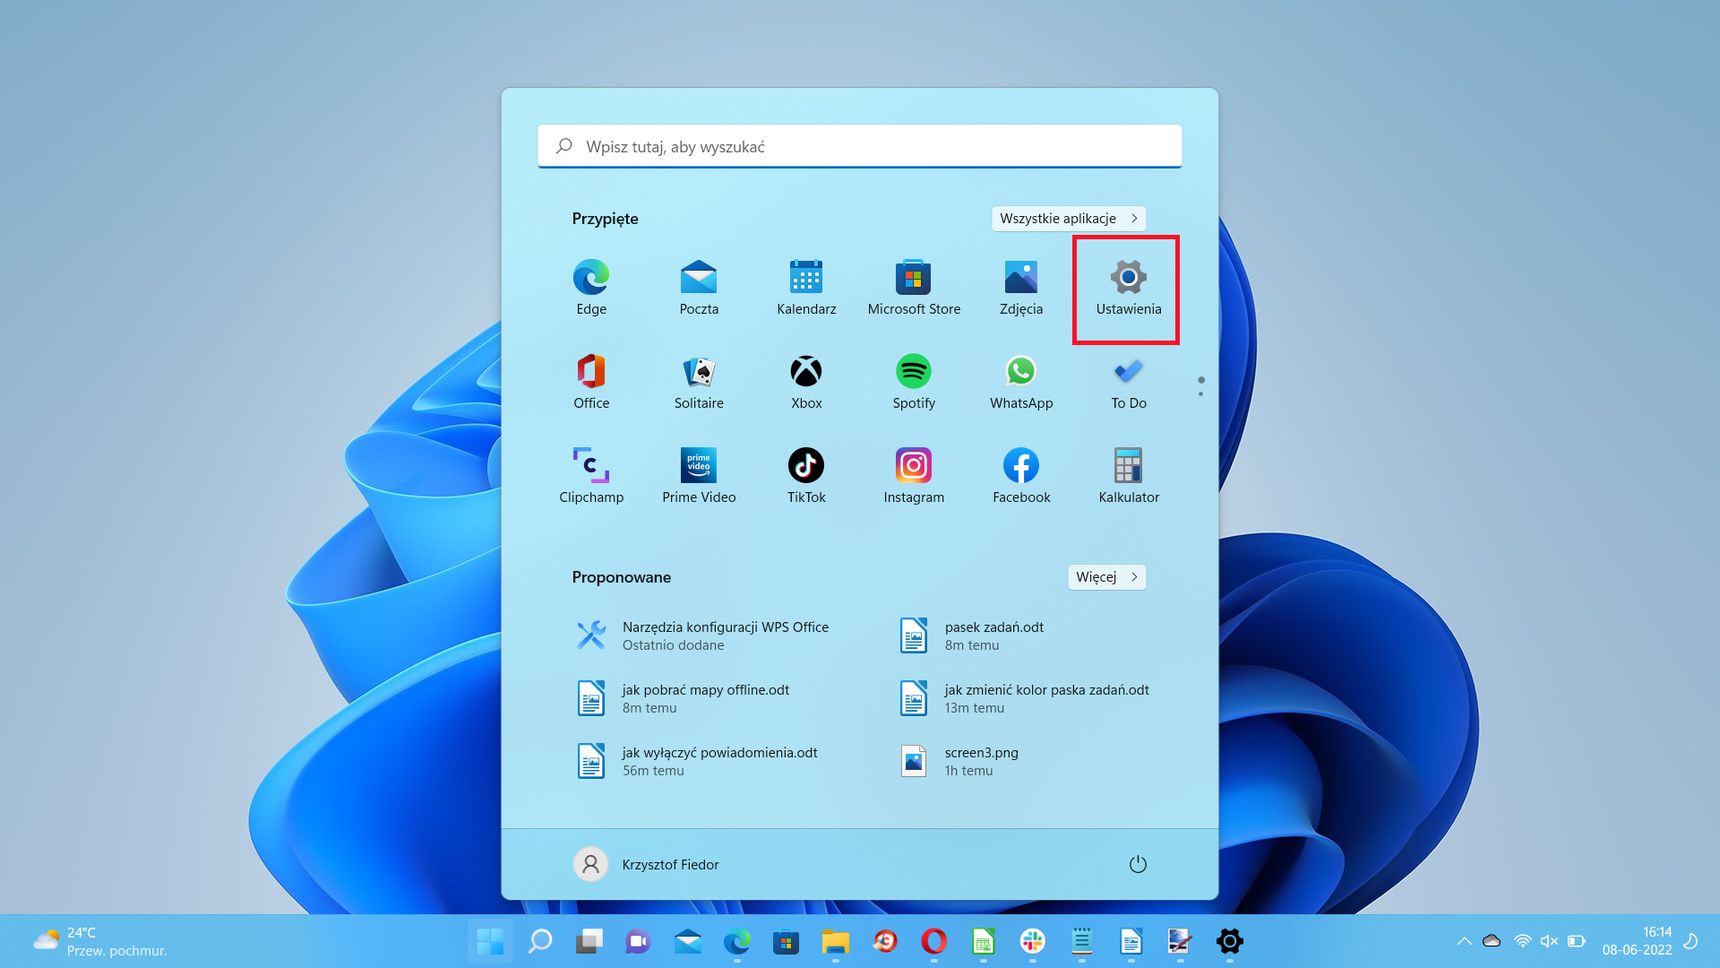Open the Mail icon on the taskbar

(687, 941)
